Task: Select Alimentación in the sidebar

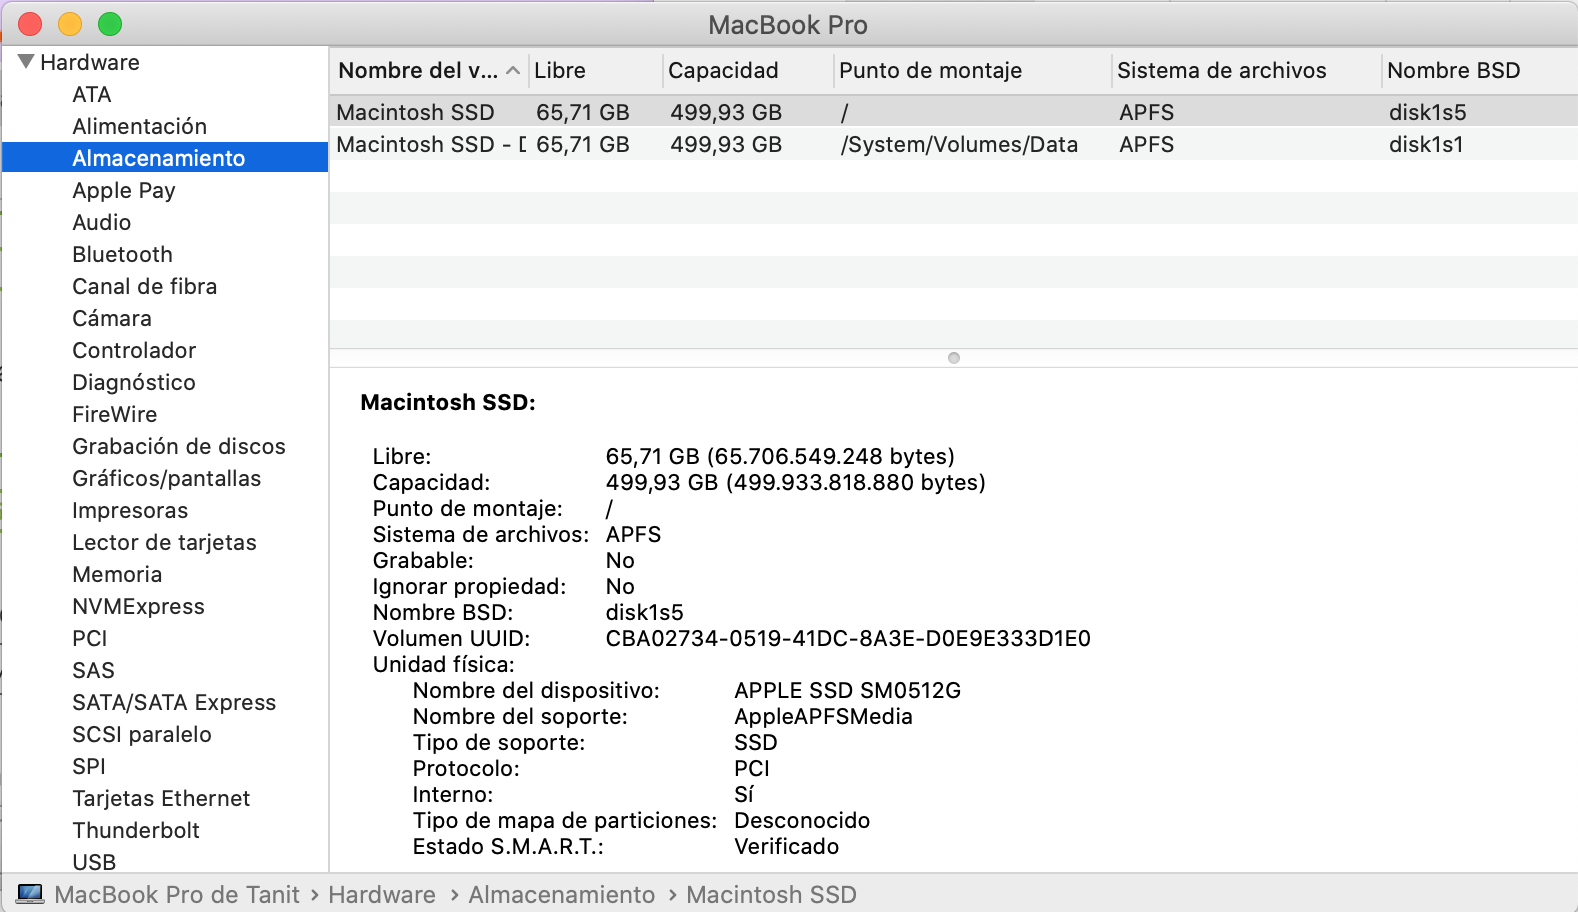Action: pos(140,126)
